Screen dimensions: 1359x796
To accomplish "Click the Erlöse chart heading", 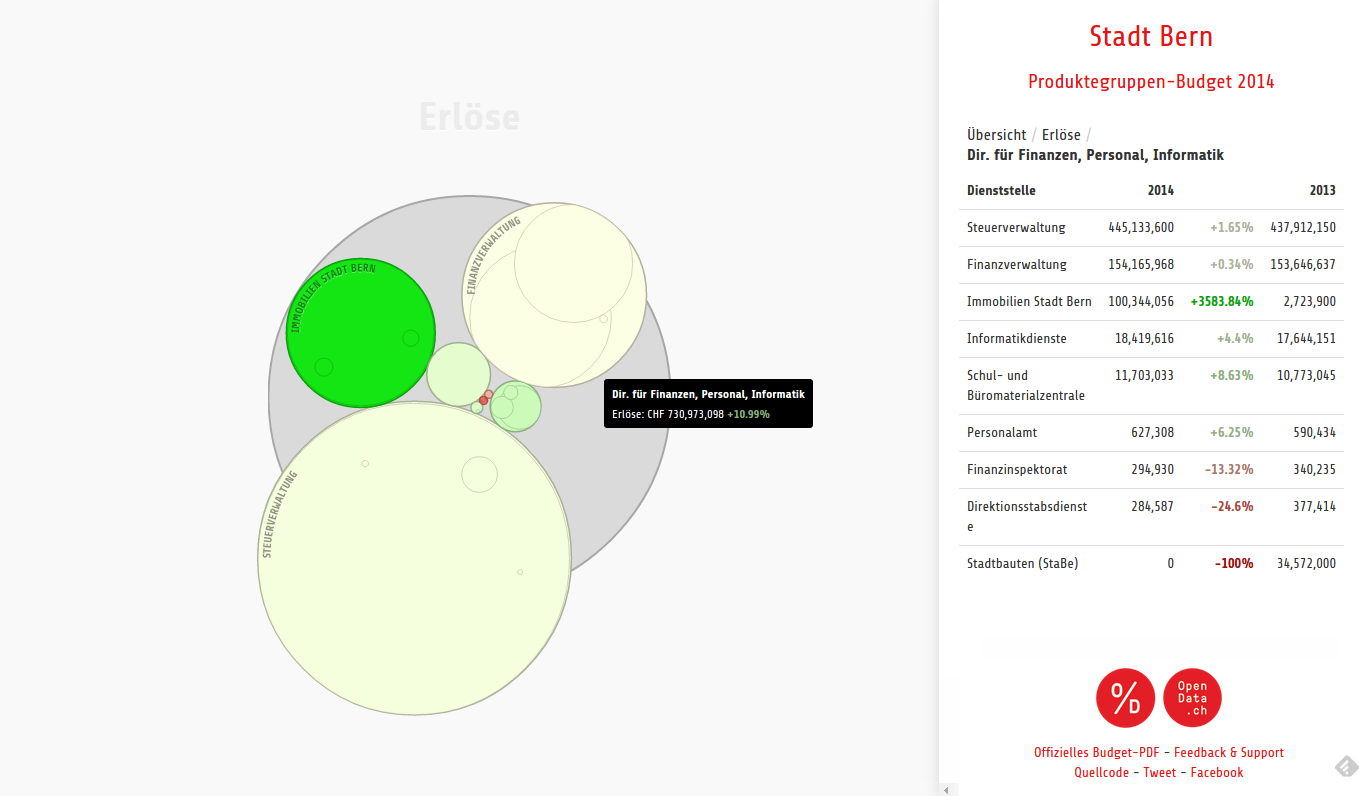I will 470,117.
